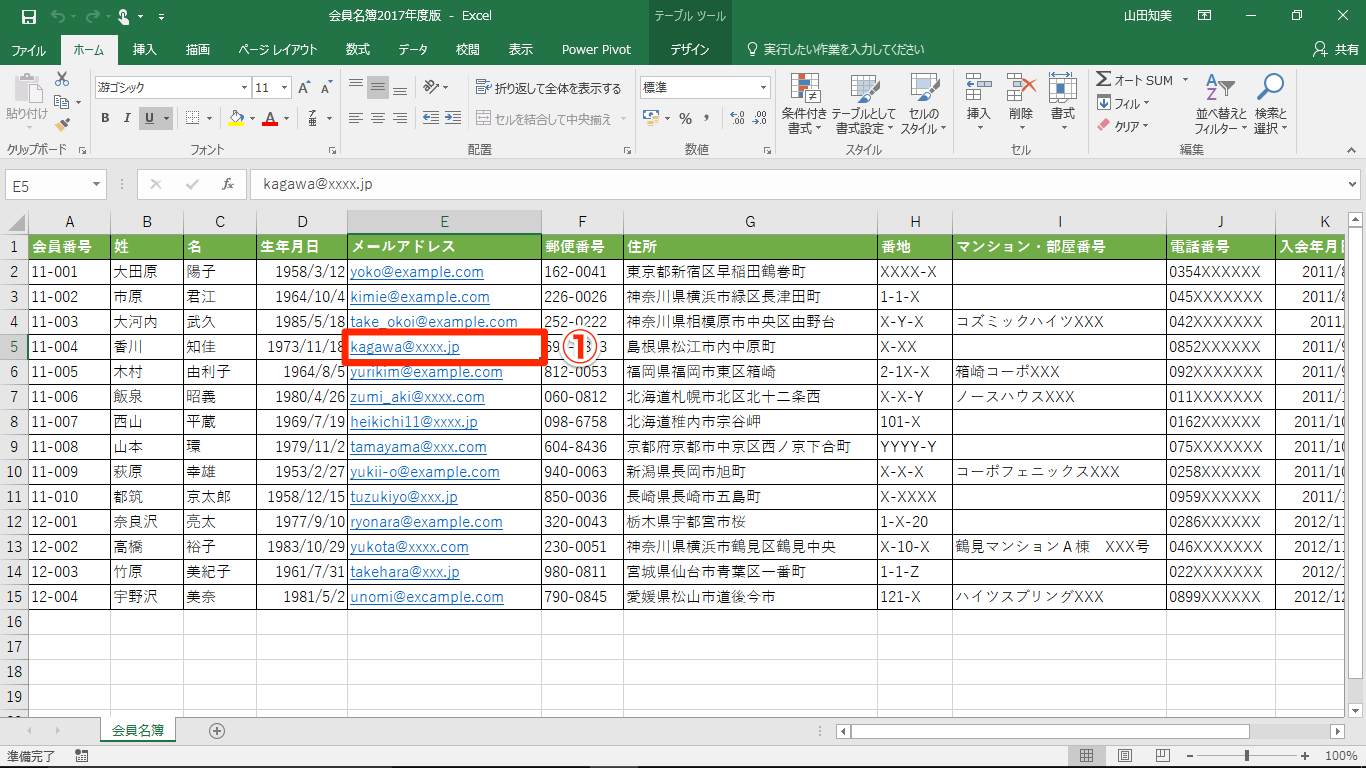The width and height of the screenshot is (1366, 768).
Task: Click the Copy icon in the clipboard group
Action: point(62,102)
